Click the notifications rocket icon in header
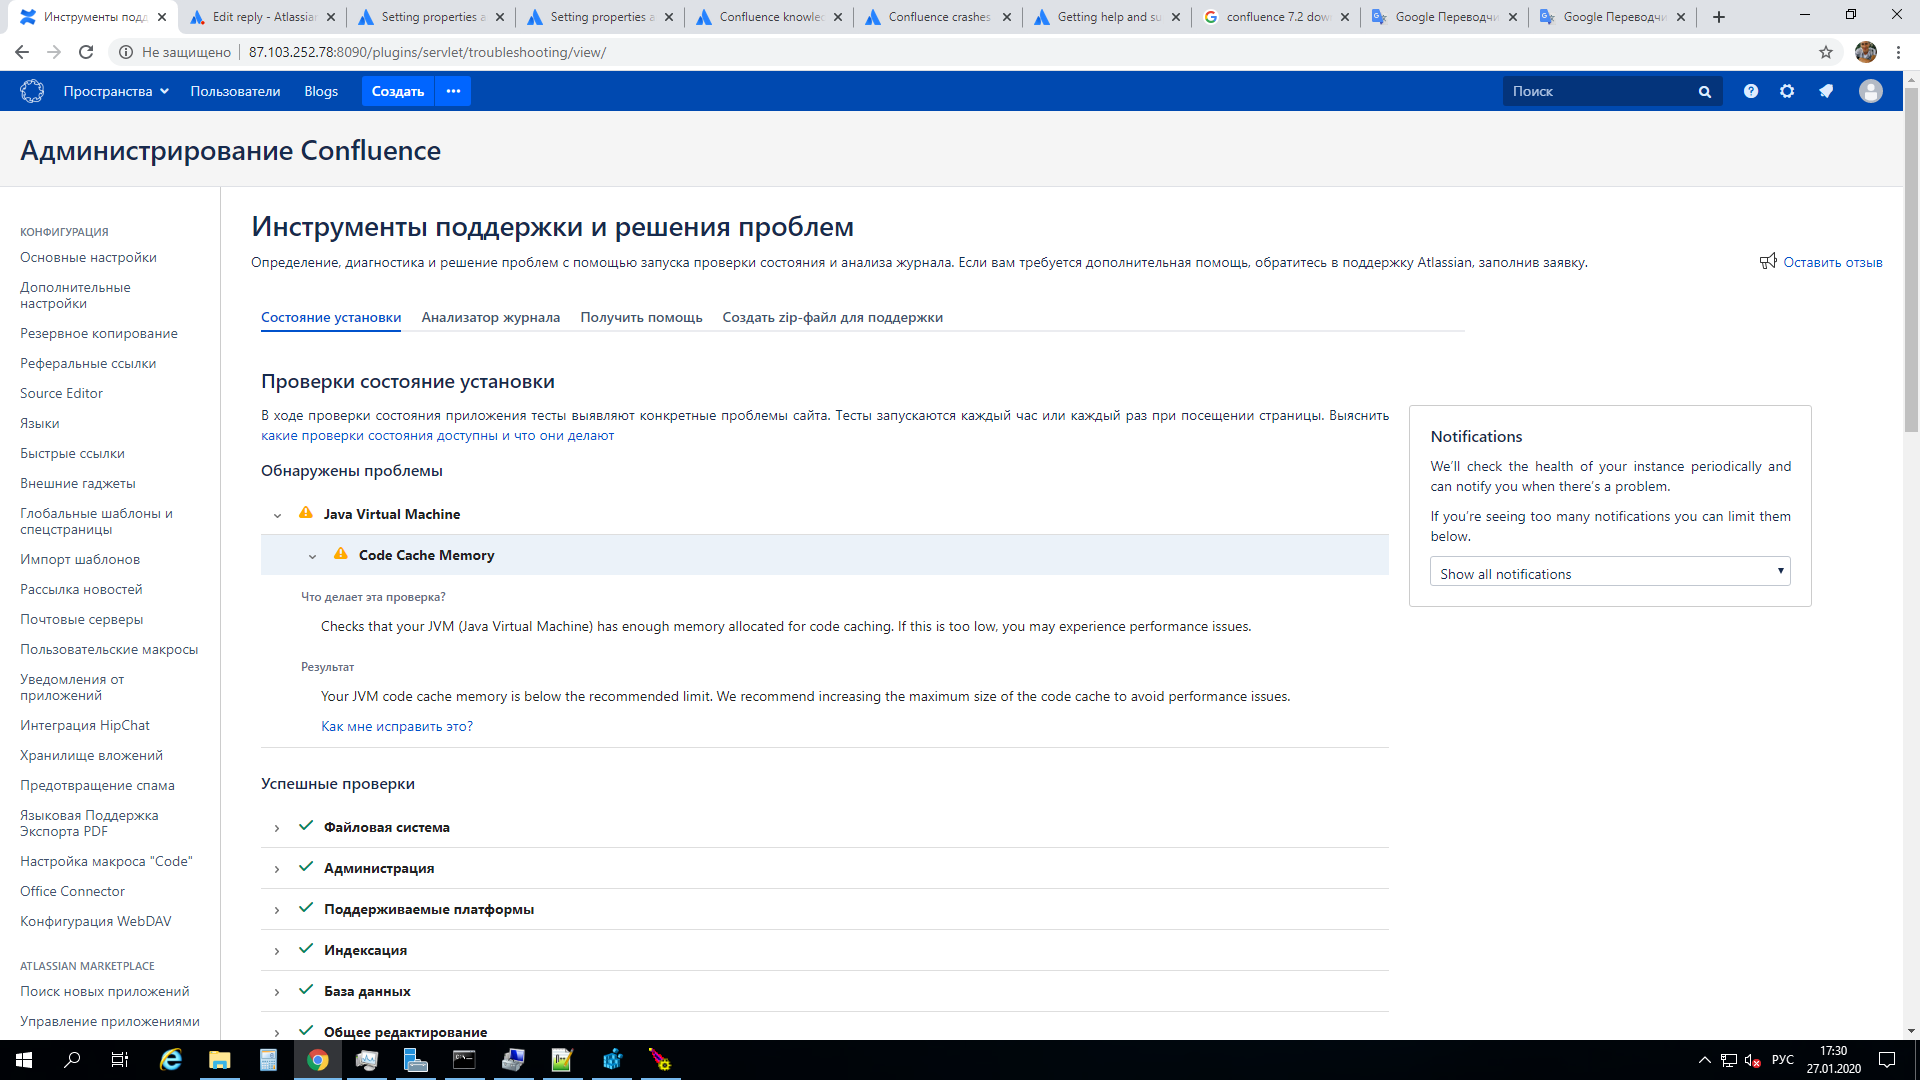 1826,91
